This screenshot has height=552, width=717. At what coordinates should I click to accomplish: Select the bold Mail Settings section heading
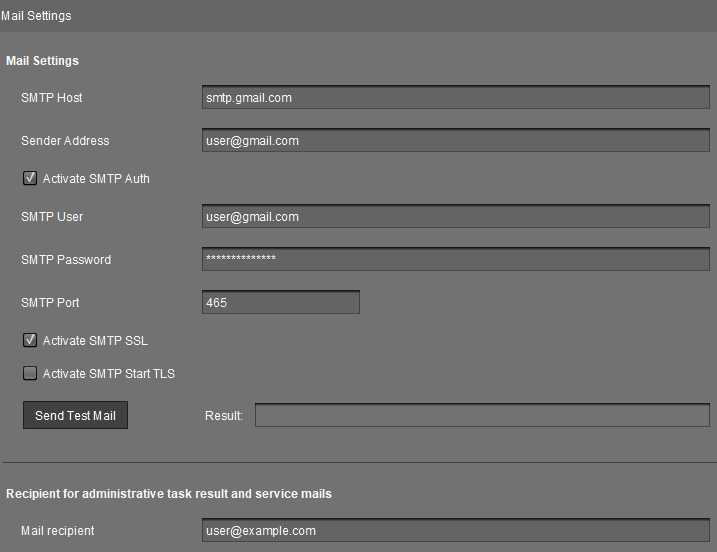42,61
